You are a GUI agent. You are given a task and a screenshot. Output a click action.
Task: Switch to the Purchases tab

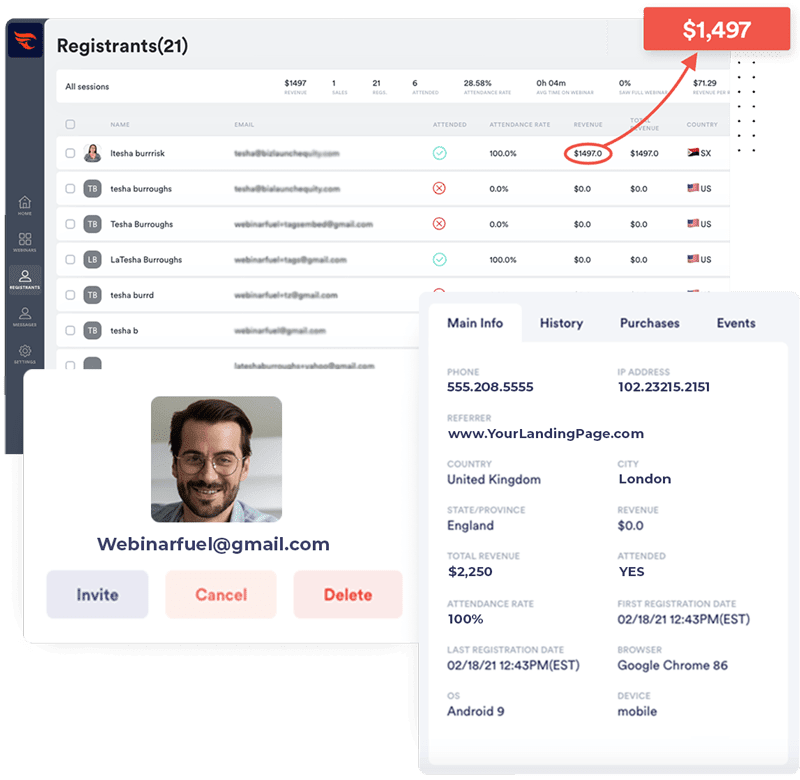pos(649,323)
